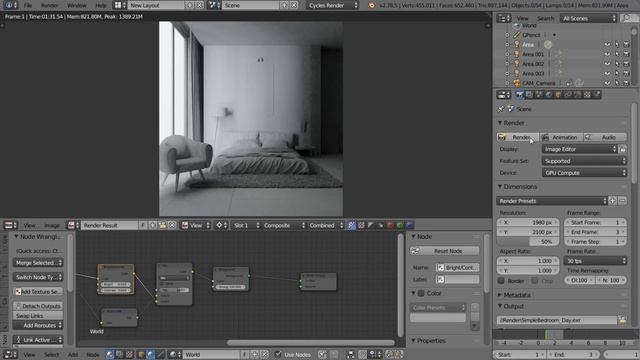Select the Object properties tab icon

pyautogui.click(x=558, y=95)
